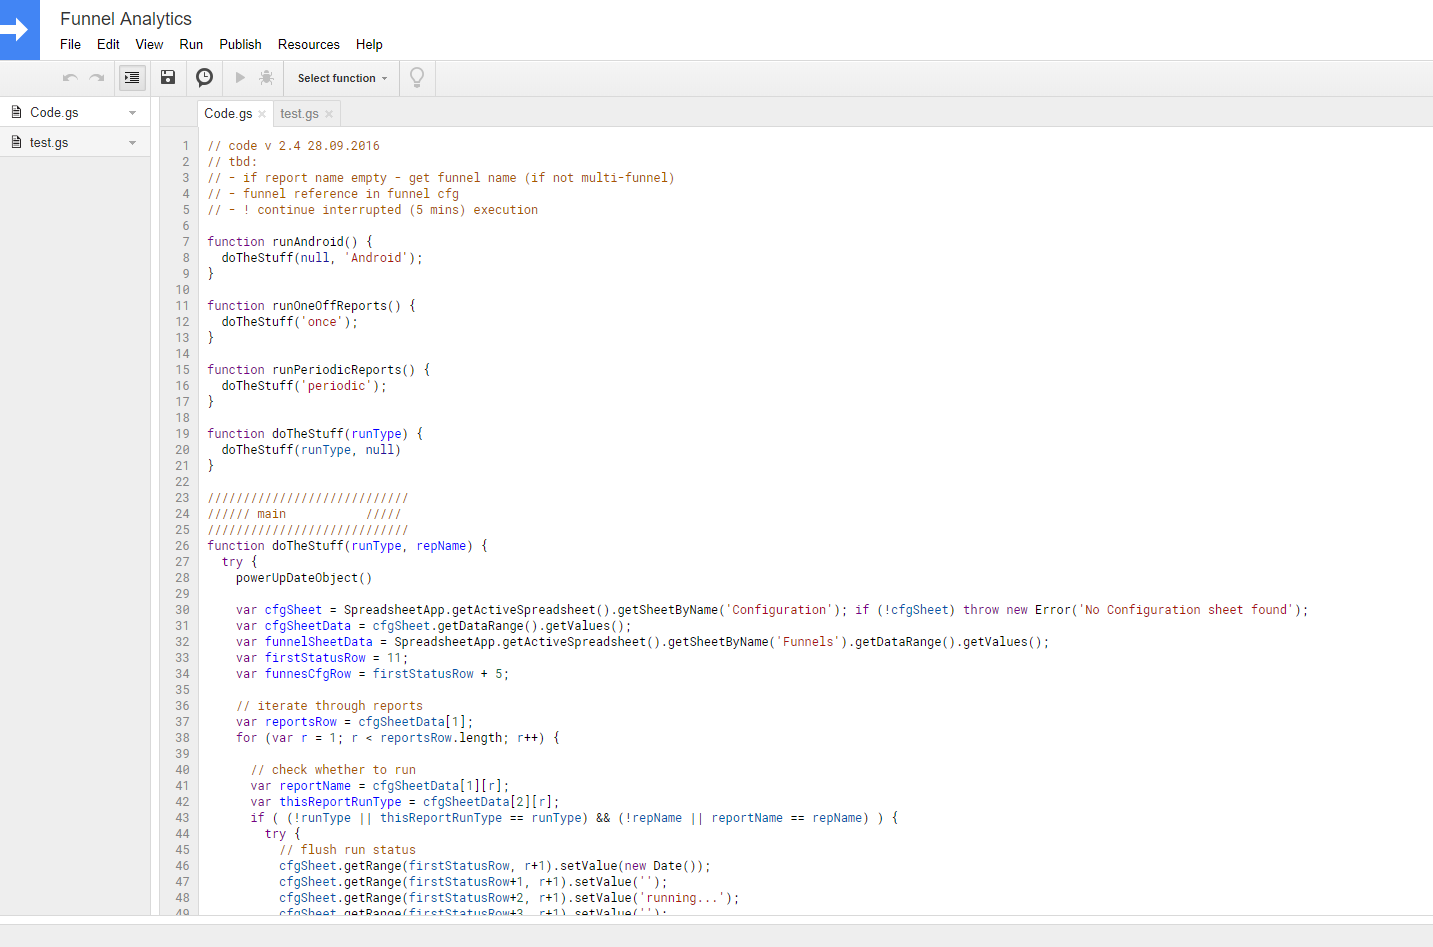Image resolution: width=1433 pixels, height=947 pixels.
Task: Expand the test.gs file options arrow
Action: [133, 143]
